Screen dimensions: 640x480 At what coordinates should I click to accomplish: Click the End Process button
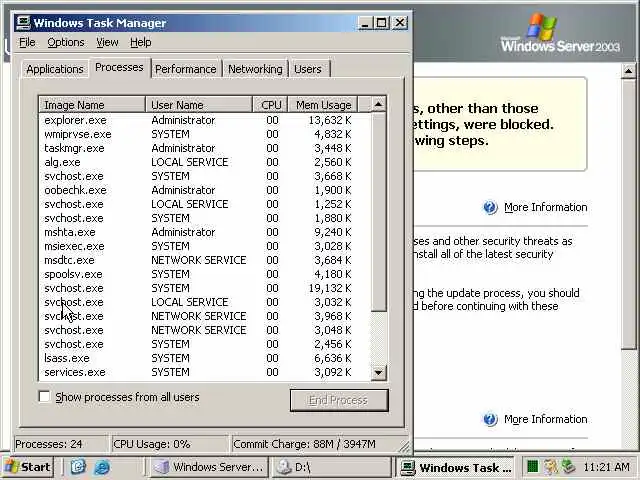point(339,400)
